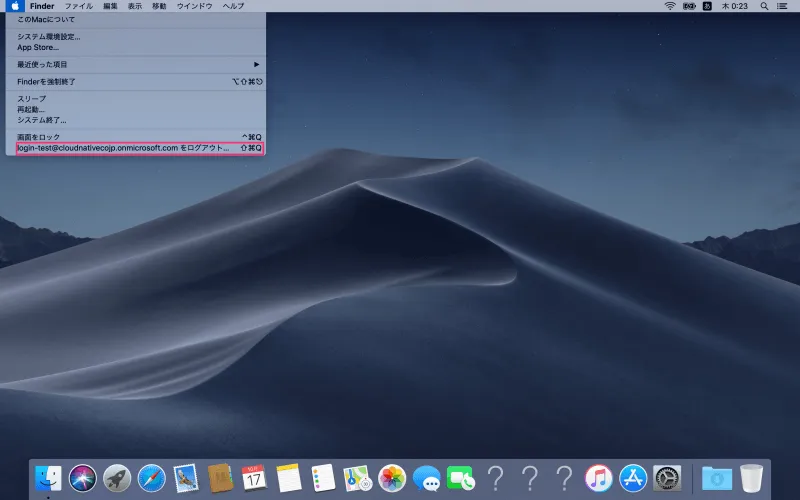This screenshot has height=500, width=800.
Task: Open the Messages app in Dock
Action: pos(426,478)
